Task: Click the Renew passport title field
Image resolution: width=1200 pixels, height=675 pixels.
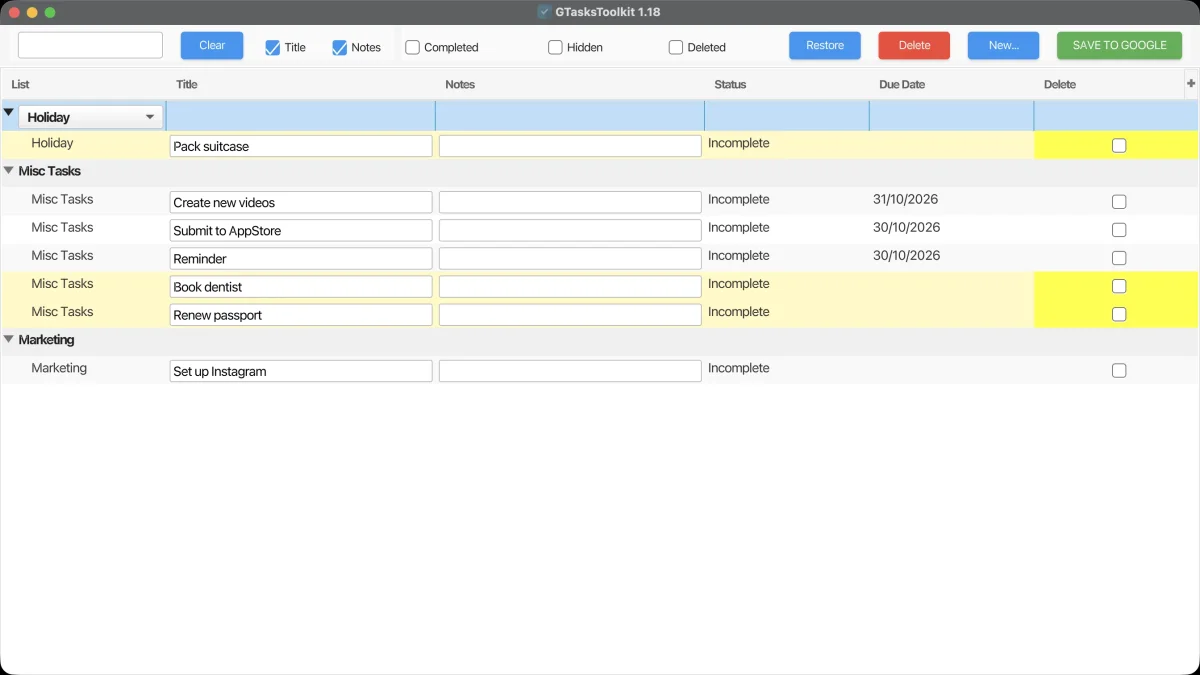Action: click(x=301, y=314)
